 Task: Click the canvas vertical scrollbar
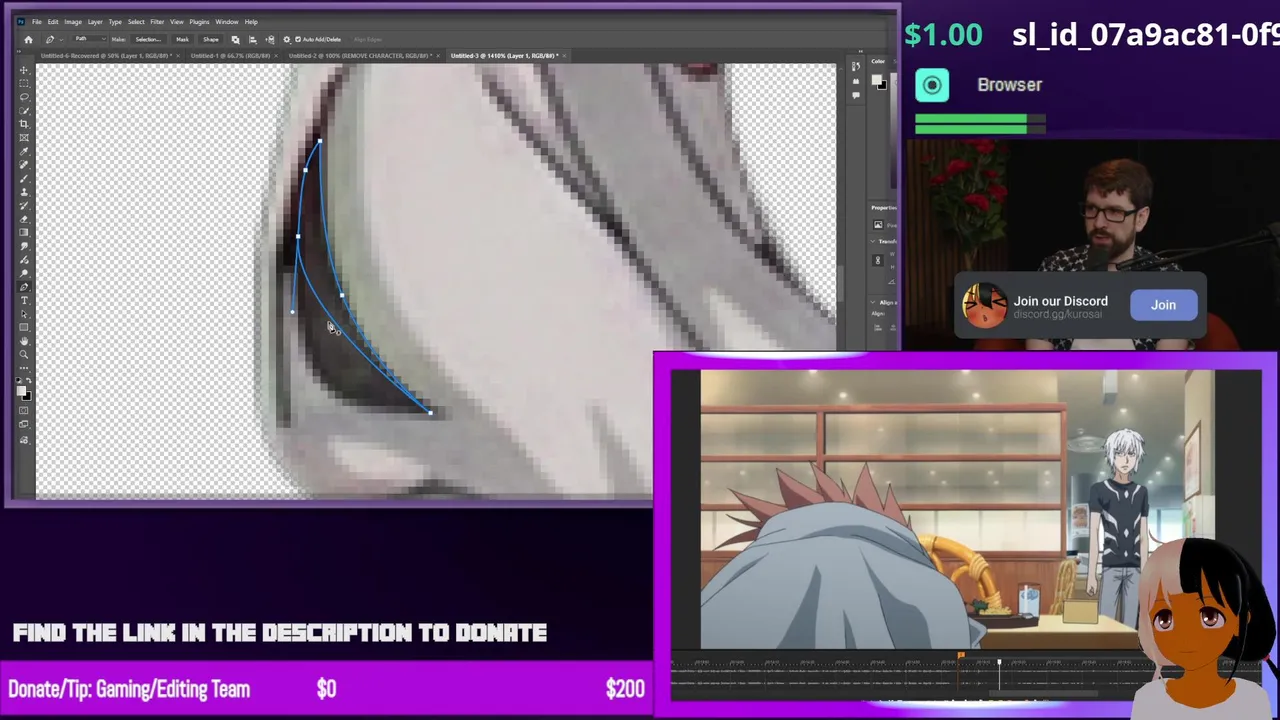842,285
